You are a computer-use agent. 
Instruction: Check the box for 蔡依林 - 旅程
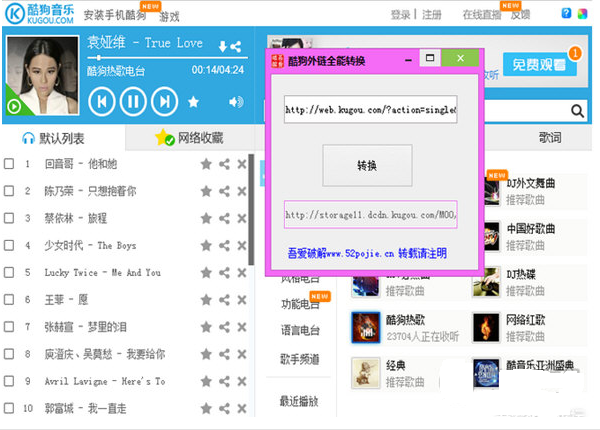(x=9, y=218)
